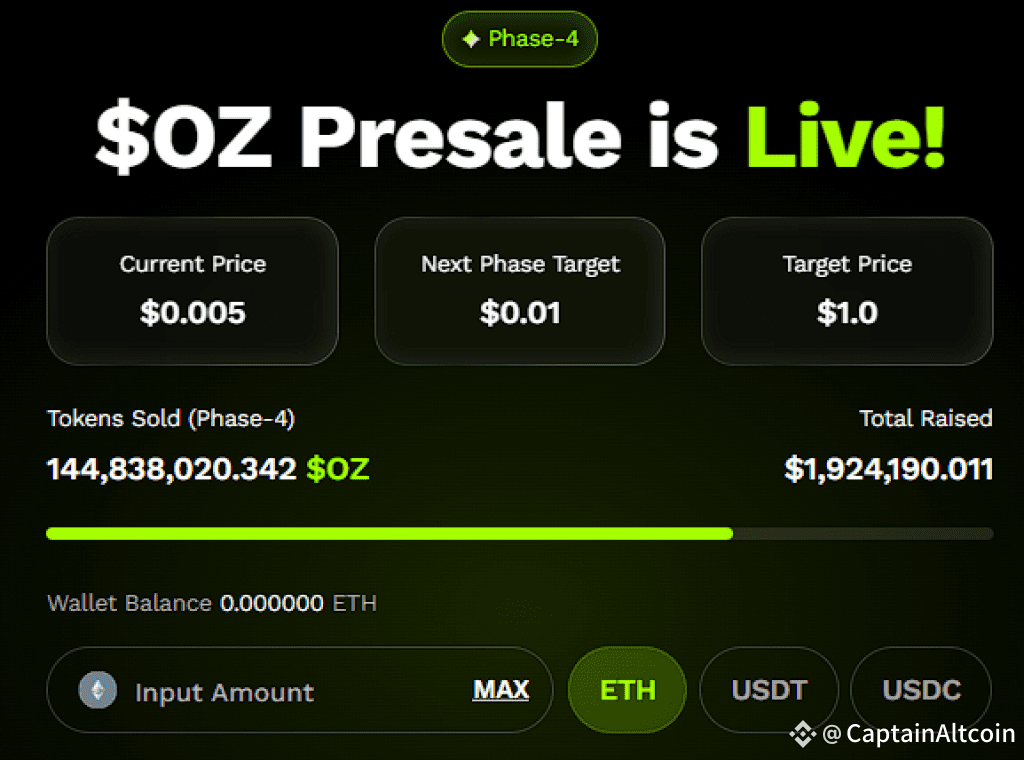The width and height of the screenshot is (1024, 760).
Task: Select the Target Price card
Action: (847, 291)
